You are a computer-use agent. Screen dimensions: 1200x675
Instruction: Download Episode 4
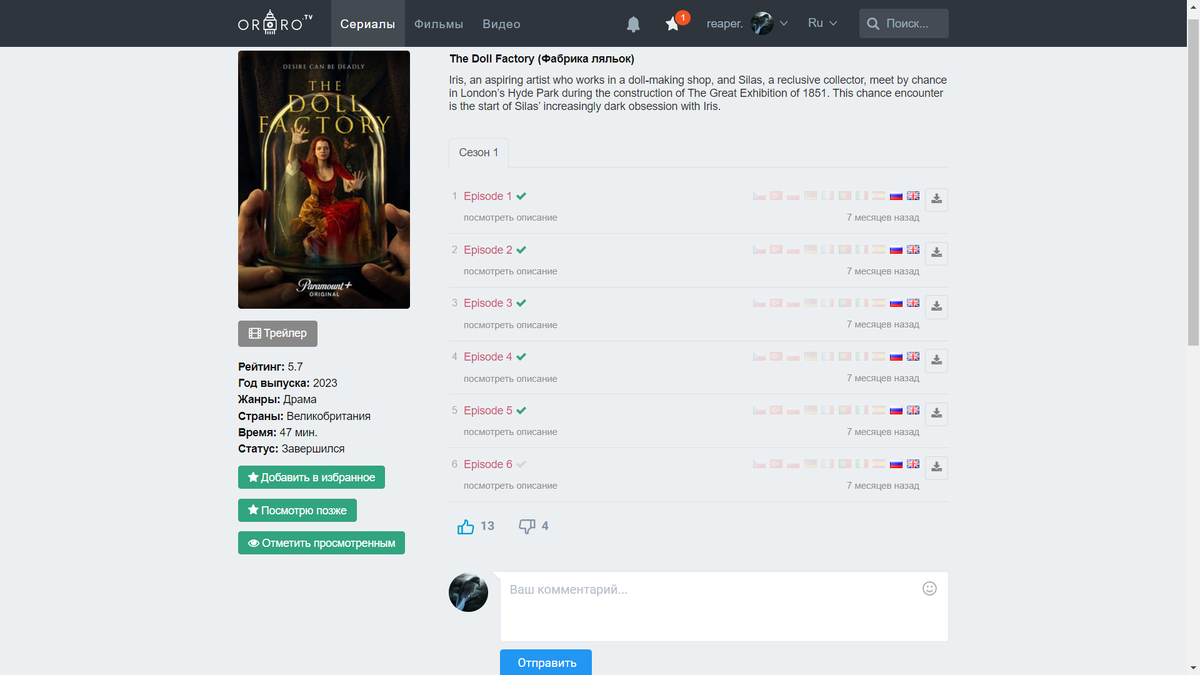936,360
